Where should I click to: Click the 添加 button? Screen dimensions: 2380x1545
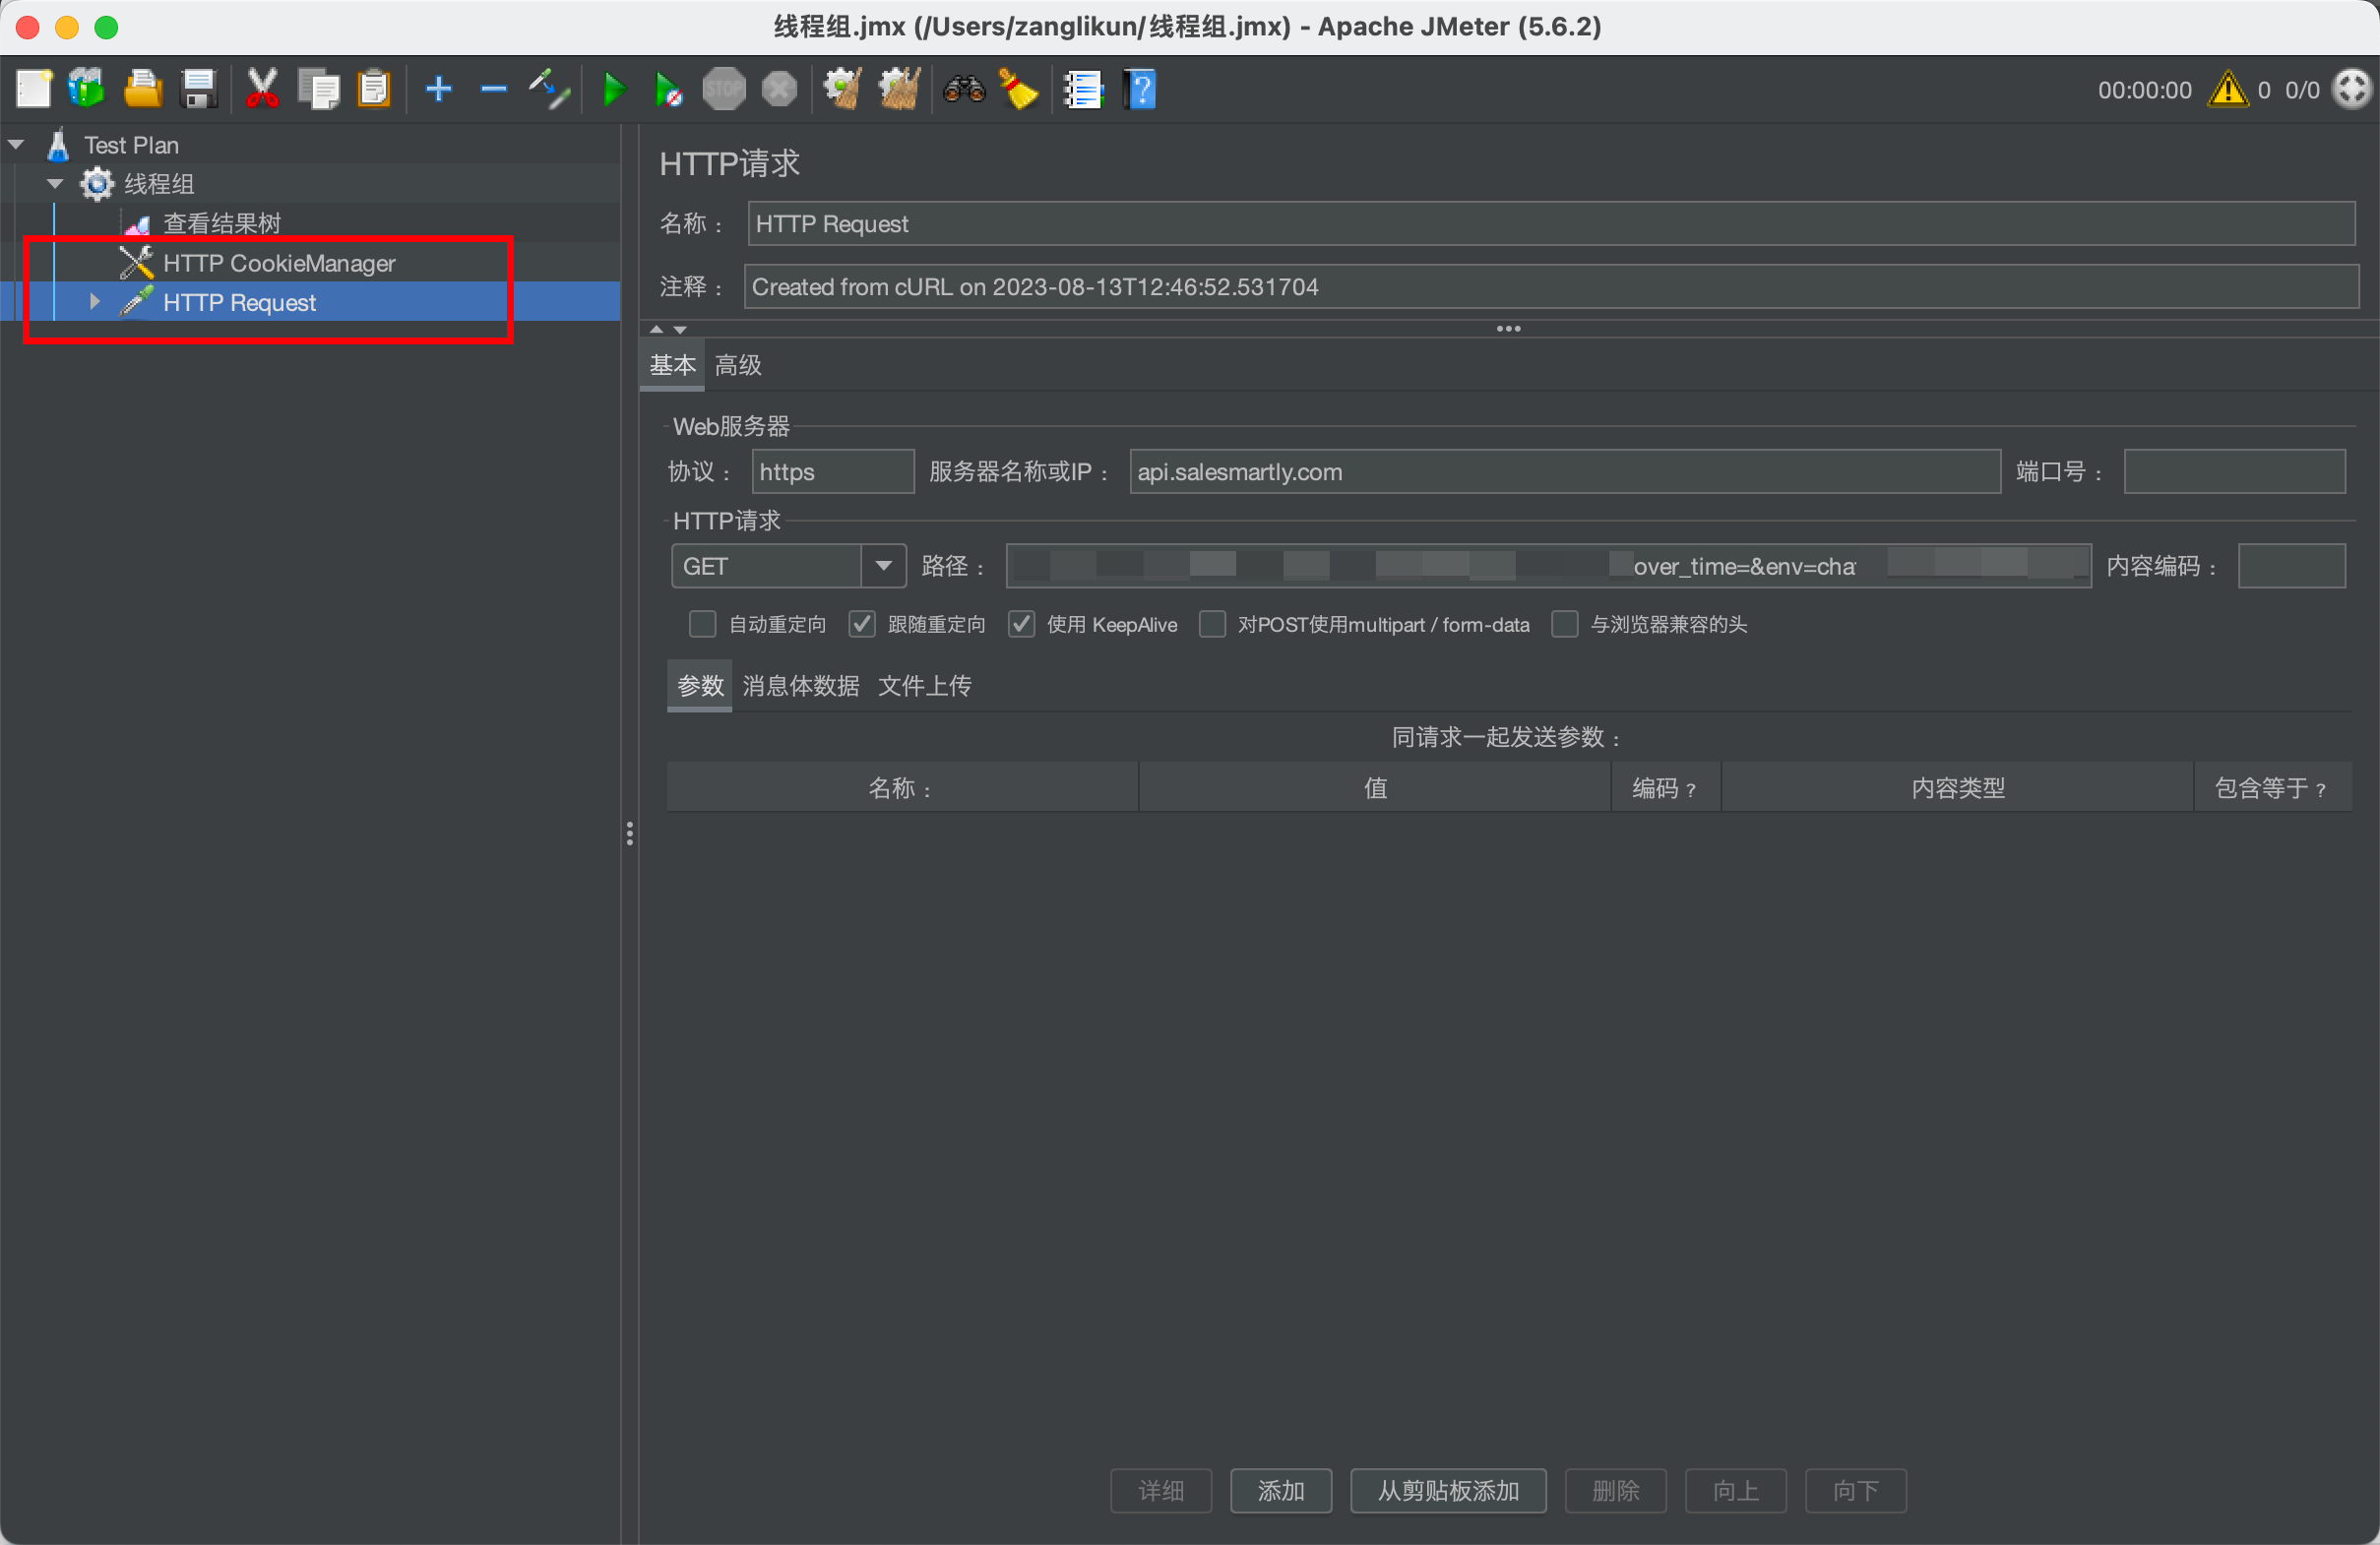coord(1280,1490)
